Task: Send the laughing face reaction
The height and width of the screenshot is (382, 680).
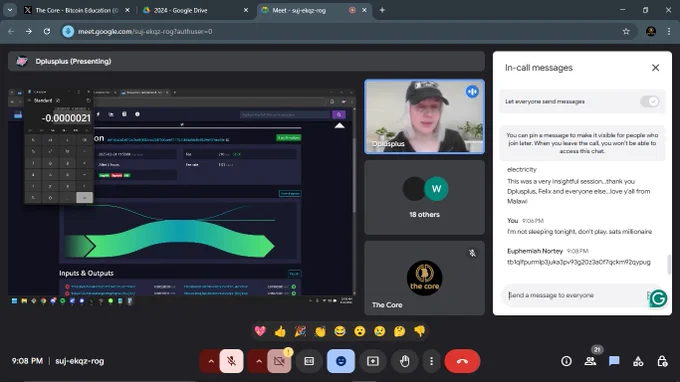Action: pyautogui.click(x=340, y=331)
